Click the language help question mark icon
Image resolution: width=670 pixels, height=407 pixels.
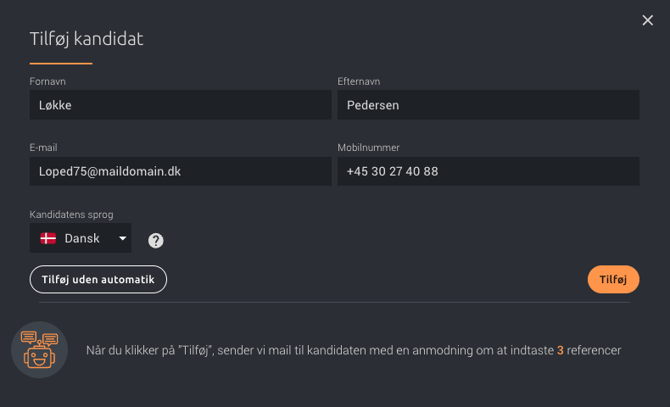pyautogui.click(x=156, y=240)
